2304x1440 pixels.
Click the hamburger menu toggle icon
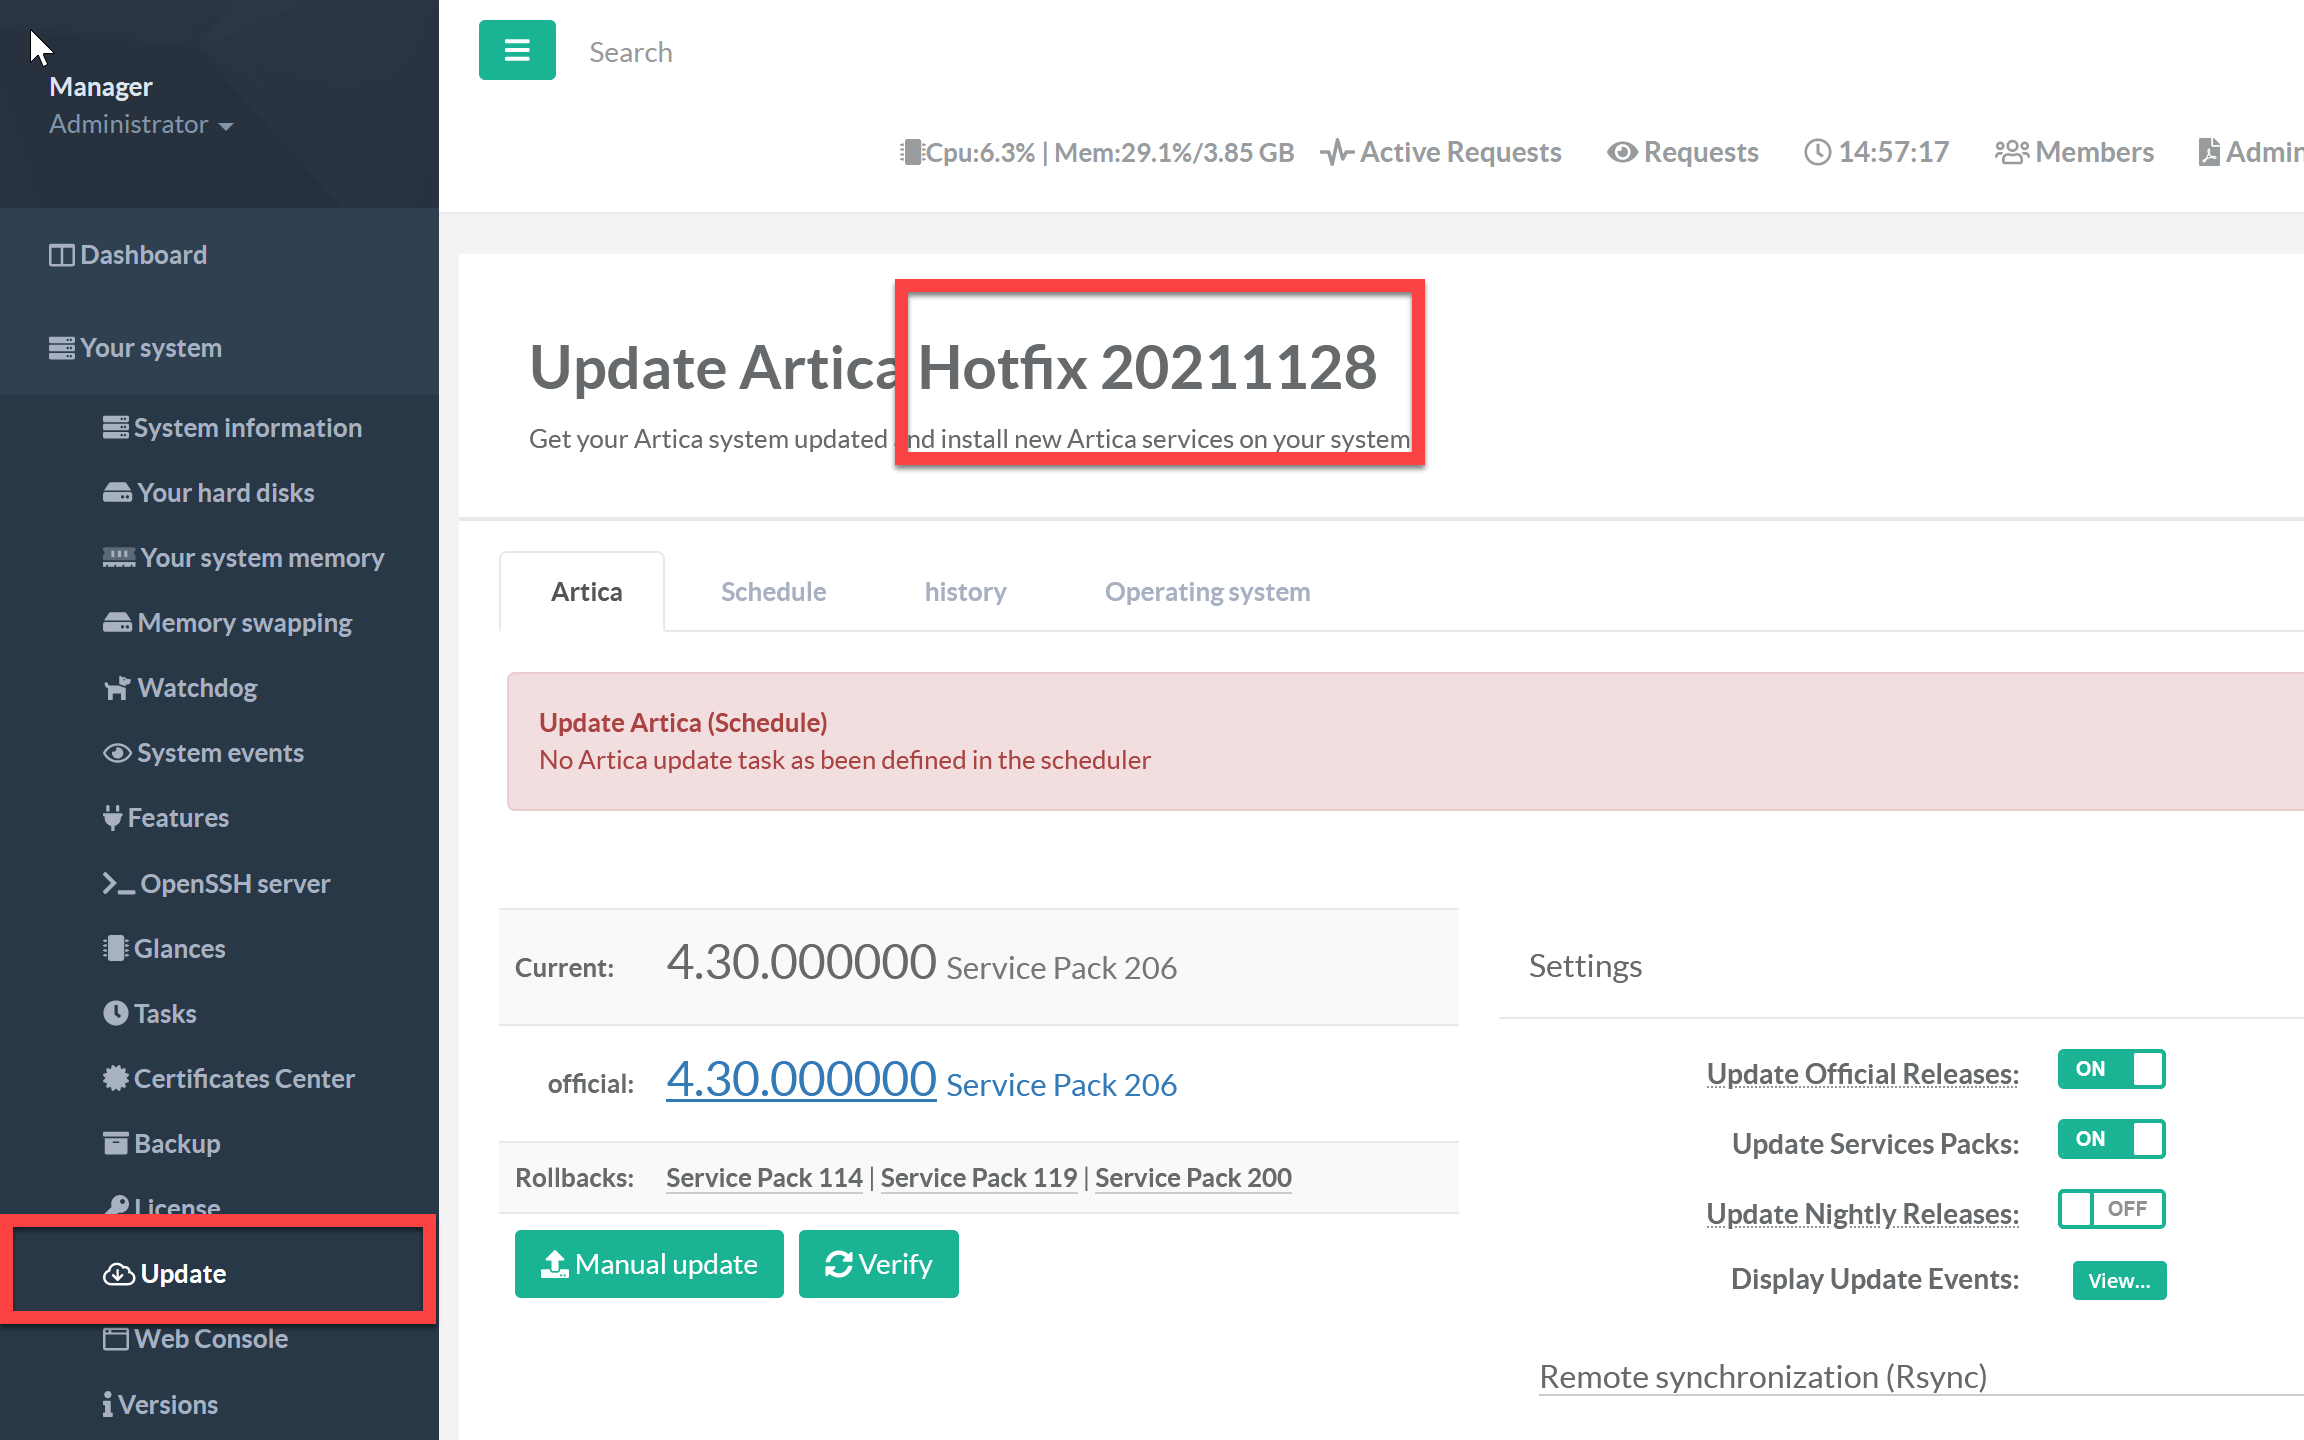tap(517, 50)
